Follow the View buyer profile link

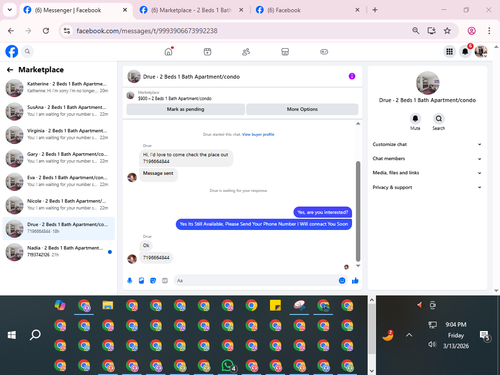click(x=258, y=135)
